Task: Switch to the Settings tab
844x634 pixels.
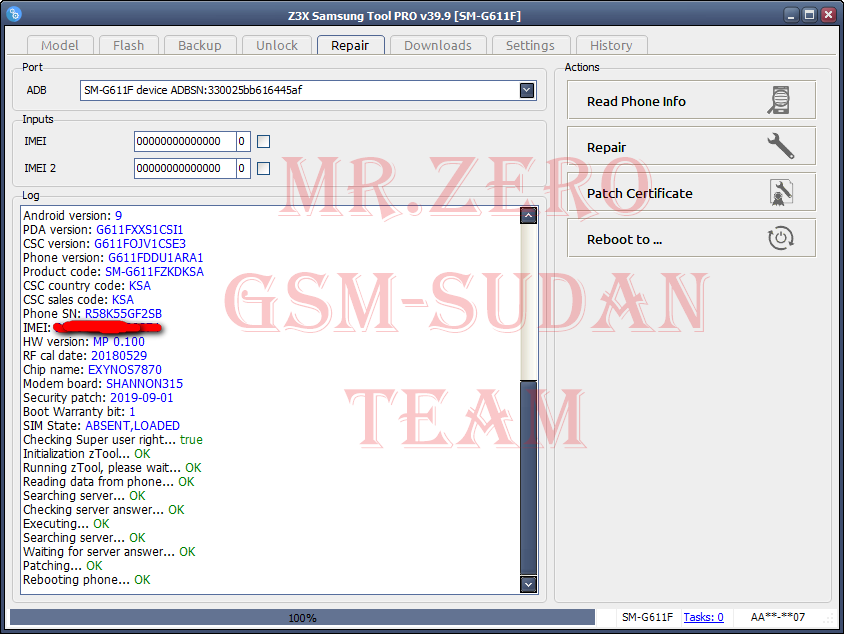Action: click(x=530, y=45)
